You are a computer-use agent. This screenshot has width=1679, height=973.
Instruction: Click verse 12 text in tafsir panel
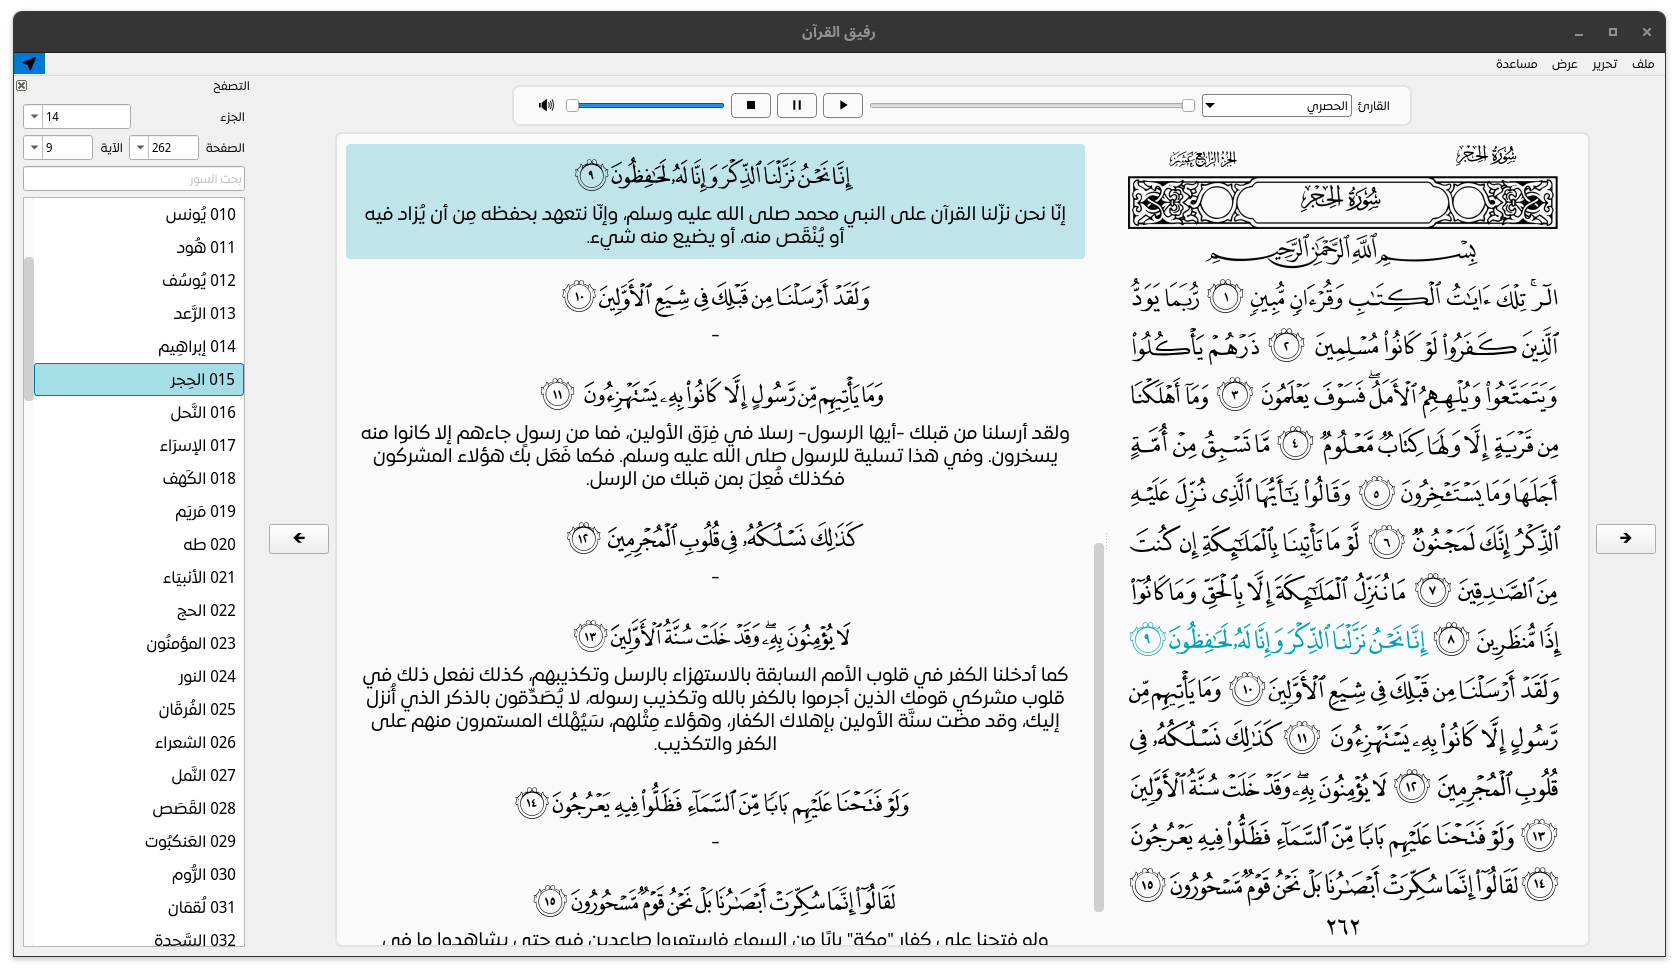713,538
